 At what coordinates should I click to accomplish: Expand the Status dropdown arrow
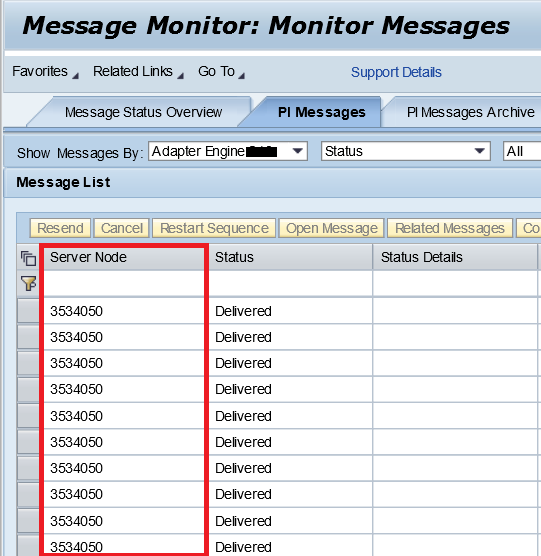tap(480, 151)
